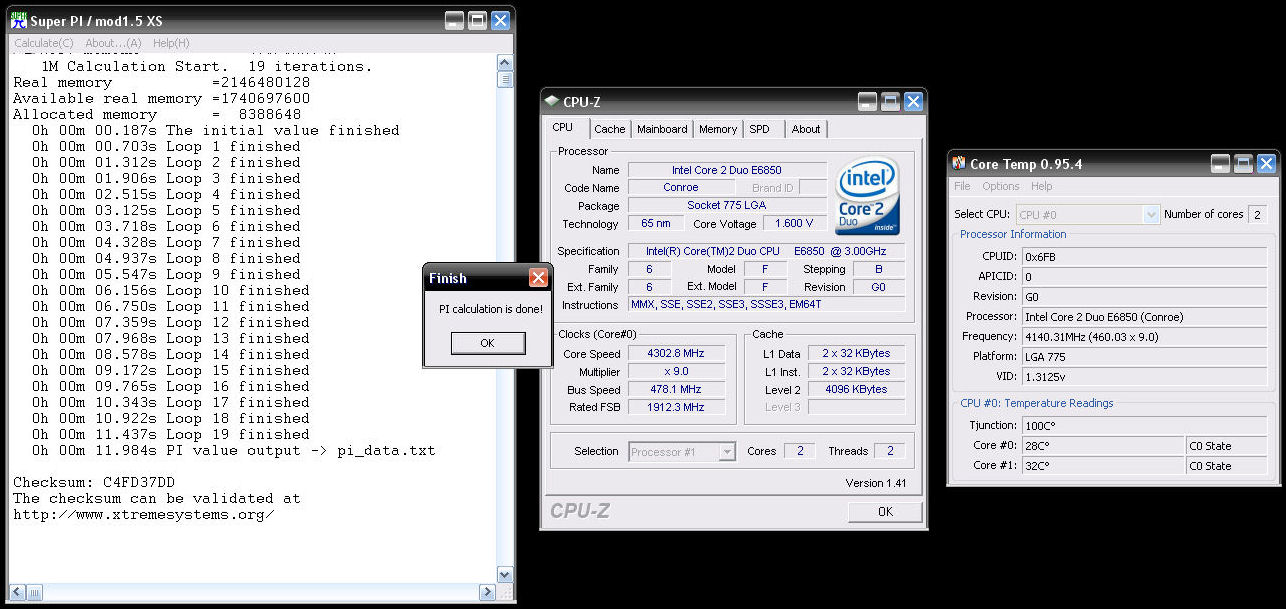The image size is (1286, 609).
Task: Click the Core #0 temperature 28C°
Action: click(1103, 446)
